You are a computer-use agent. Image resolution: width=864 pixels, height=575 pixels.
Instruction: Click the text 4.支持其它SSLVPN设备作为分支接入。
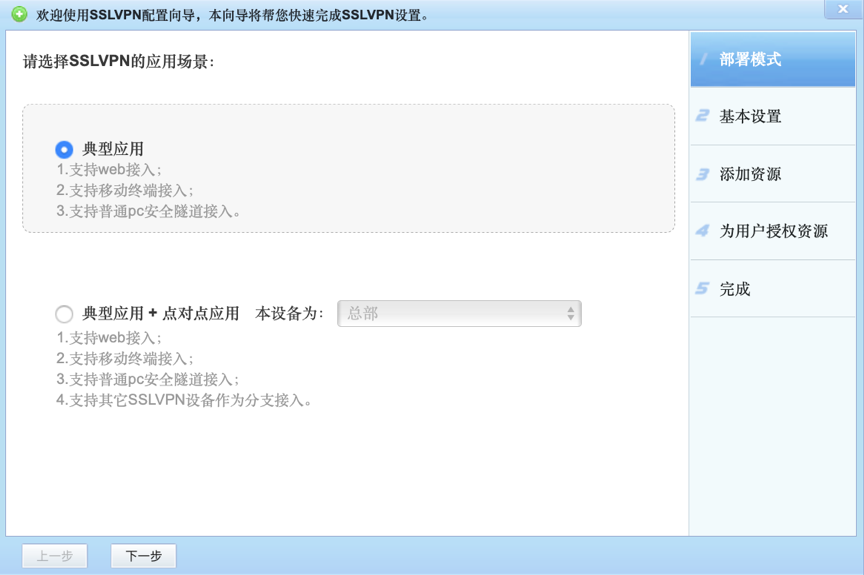tap(185, 400)
